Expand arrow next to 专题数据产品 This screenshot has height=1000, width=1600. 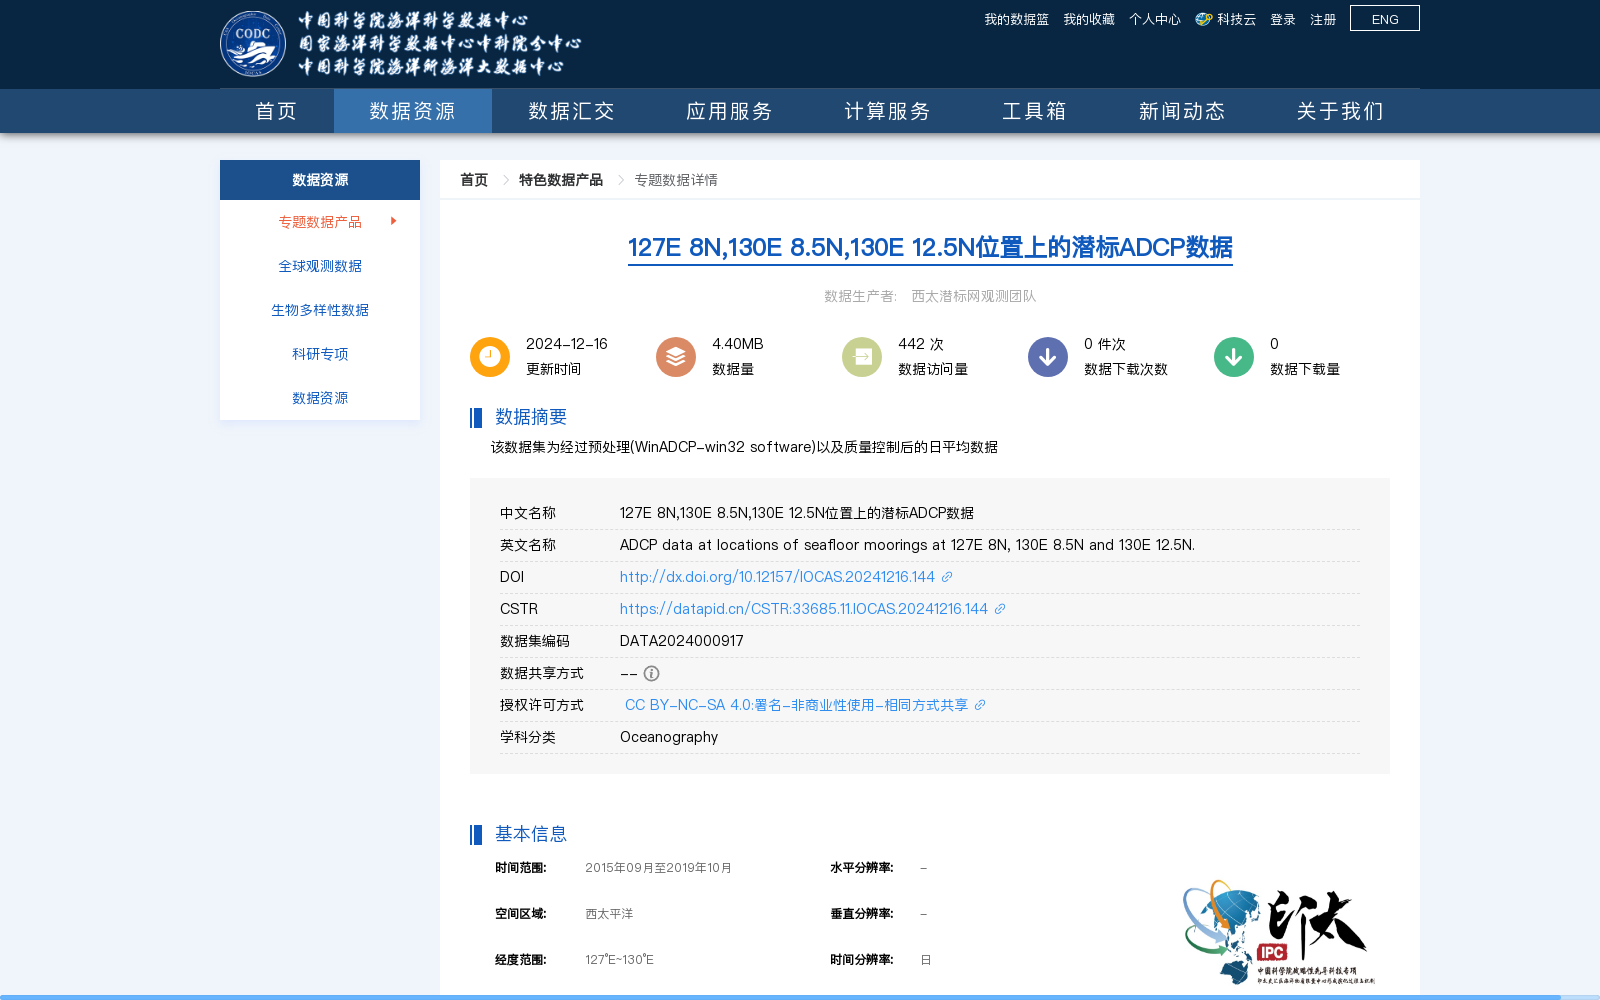pos(394,221)
